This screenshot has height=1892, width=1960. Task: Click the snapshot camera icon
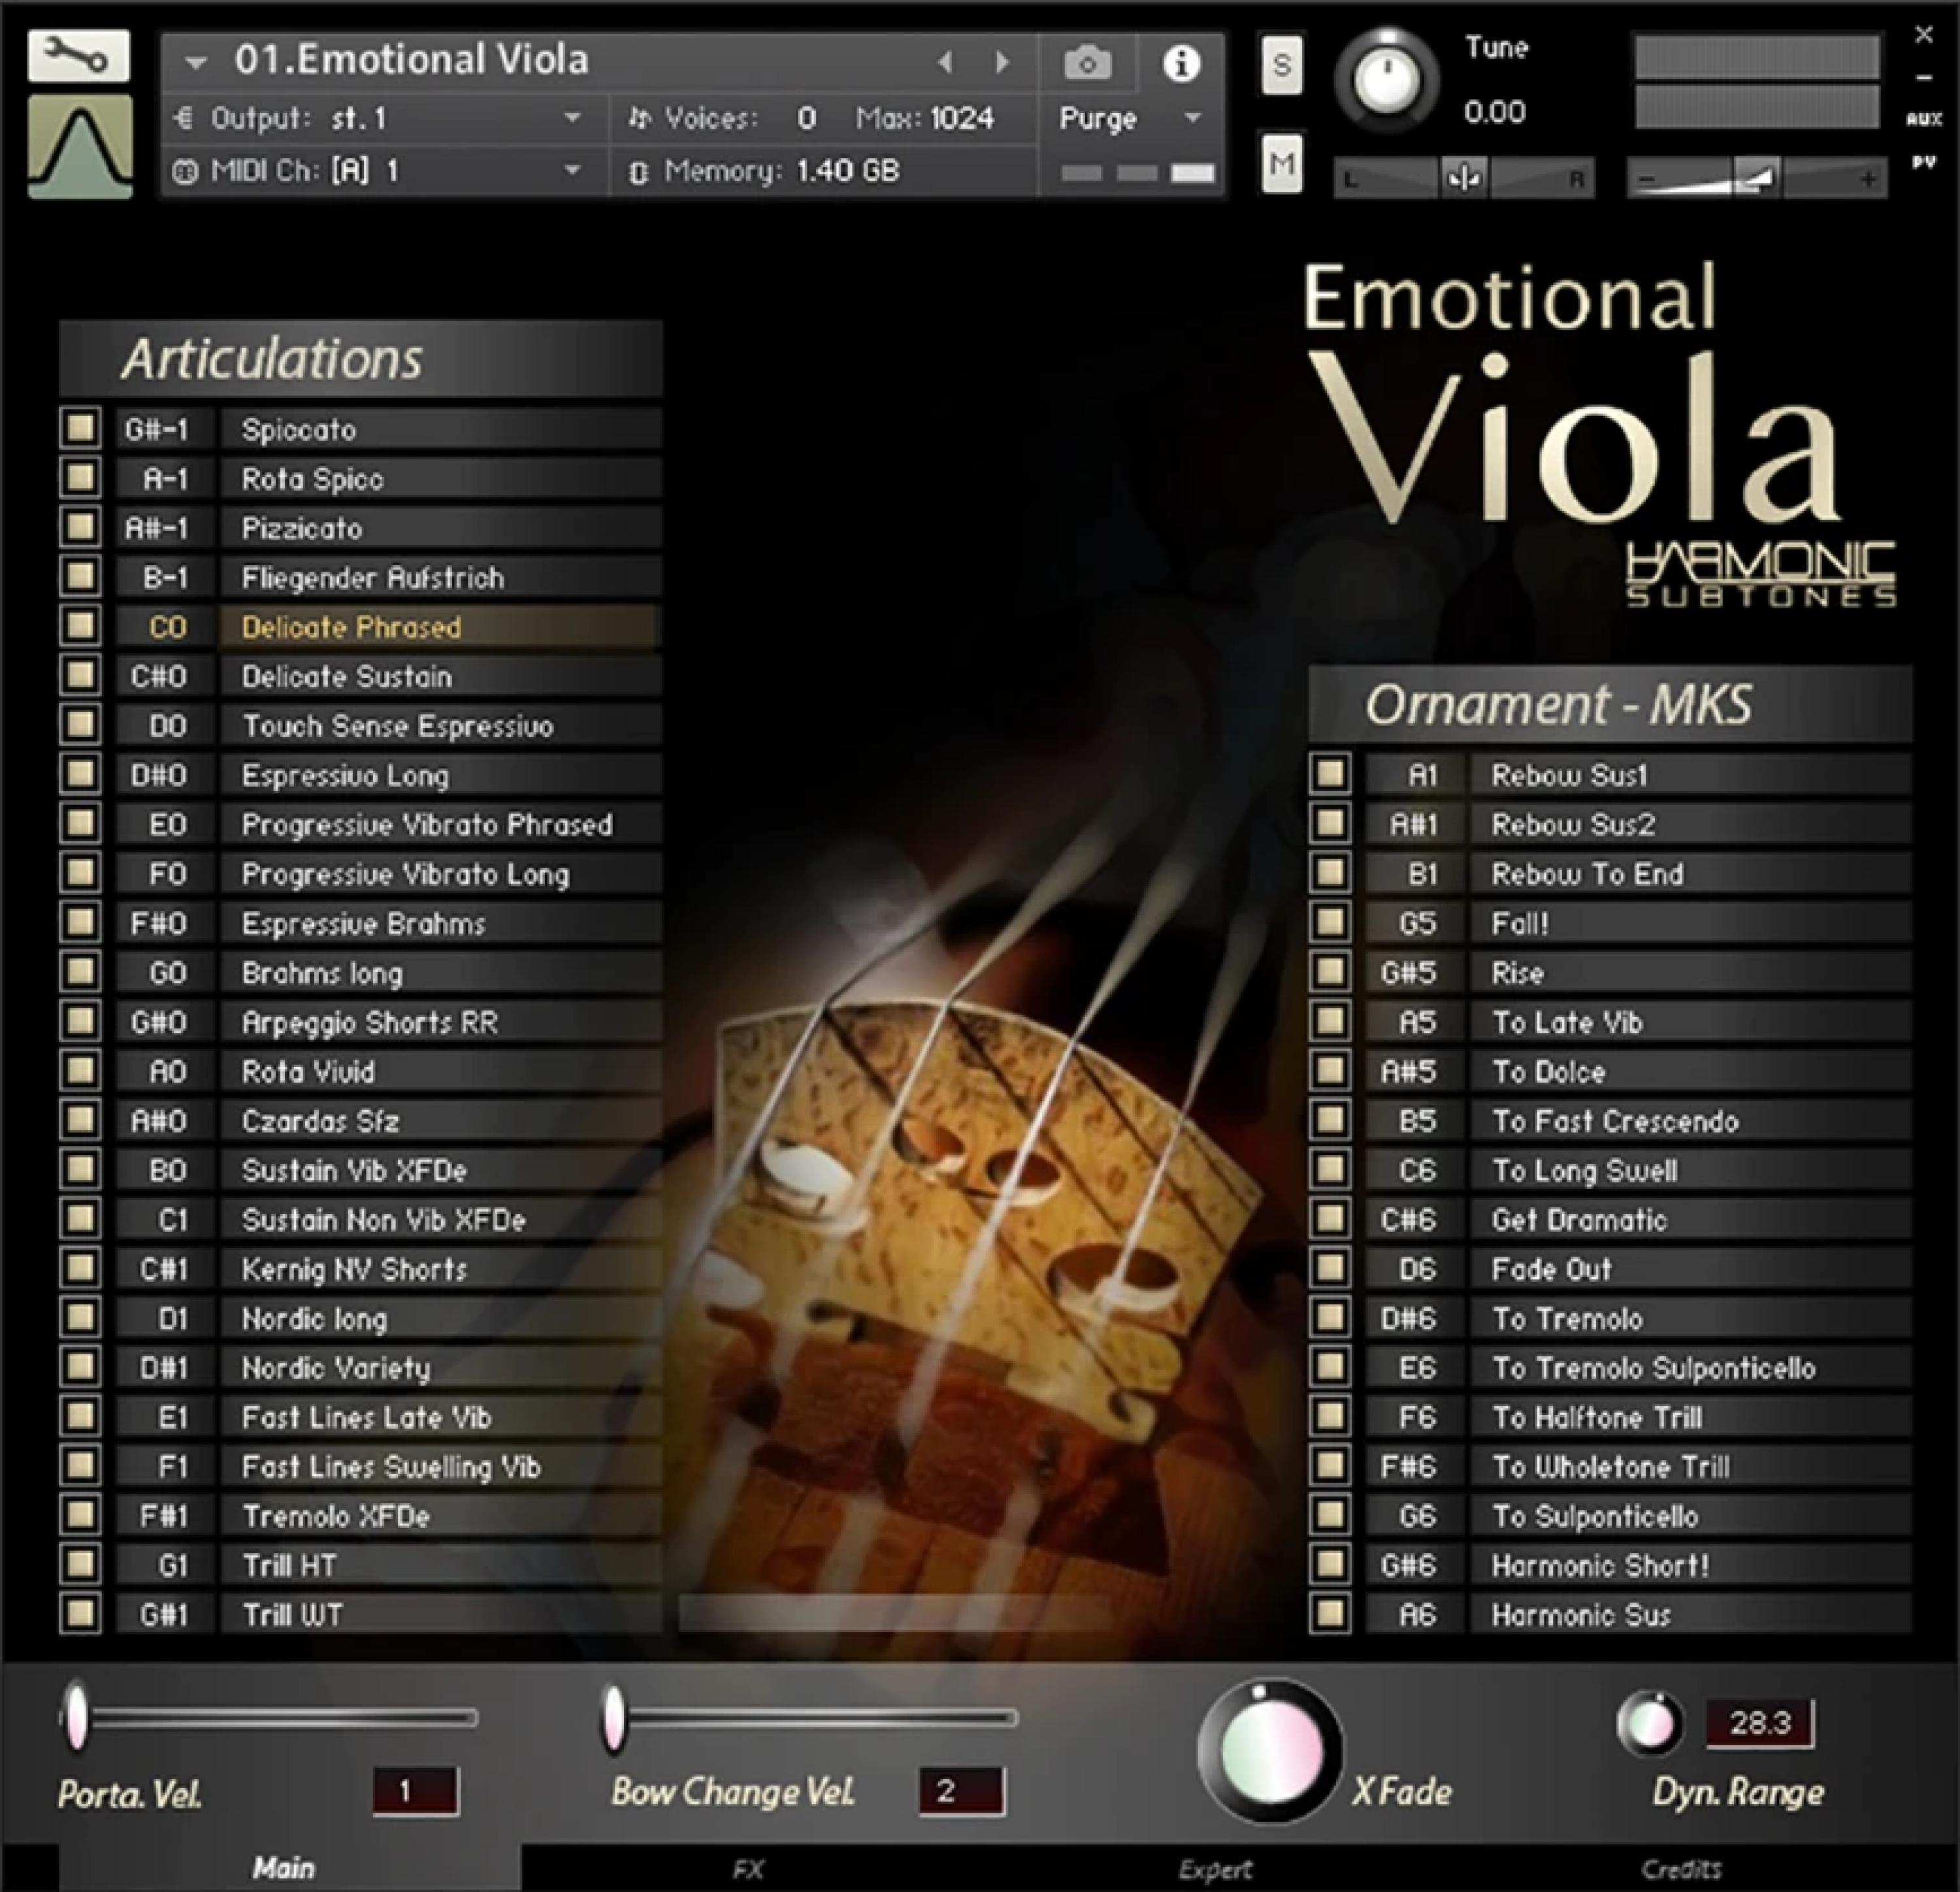coord(1087,62)
